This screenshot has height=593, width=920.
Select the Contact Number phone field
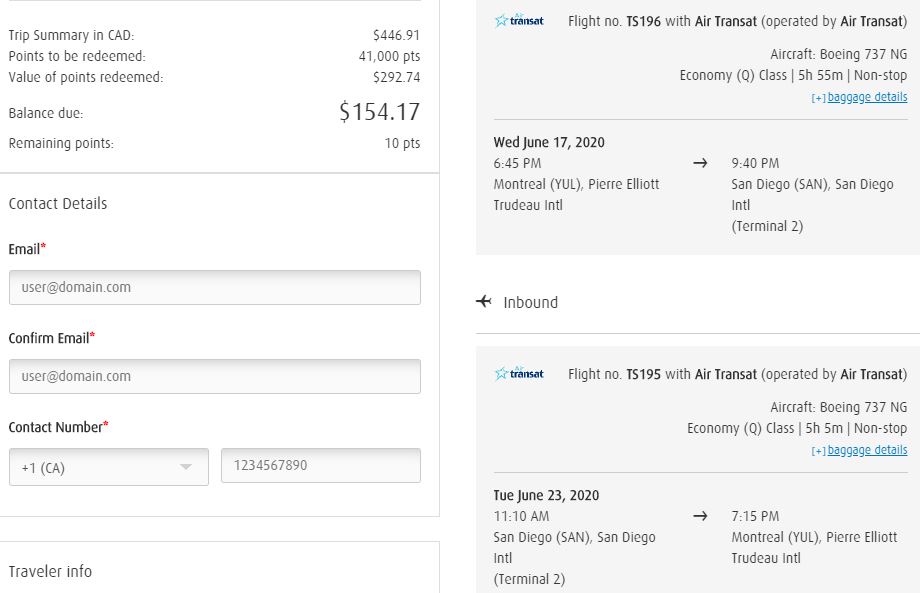pos(320,465)
